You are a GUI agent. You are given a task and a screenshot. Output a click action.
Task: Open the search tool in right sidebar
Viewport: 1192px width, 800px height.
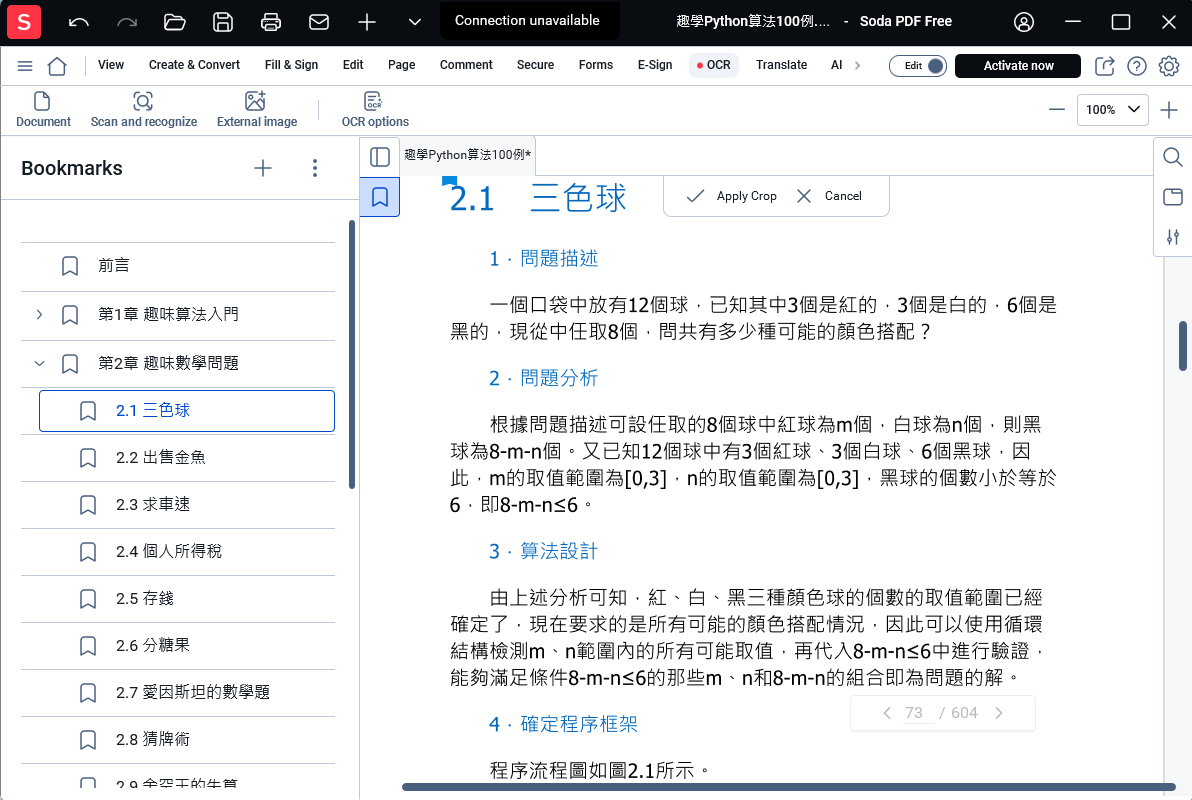click(1172, 157)
